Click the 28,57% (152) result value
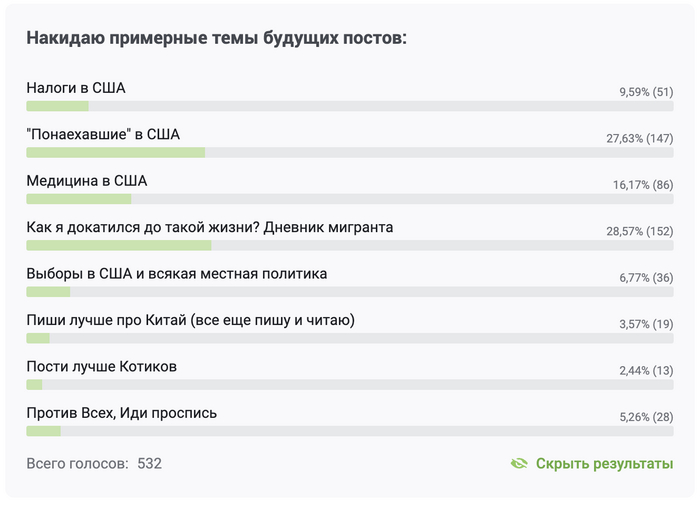The image size is (700, 516). point(639,231)
